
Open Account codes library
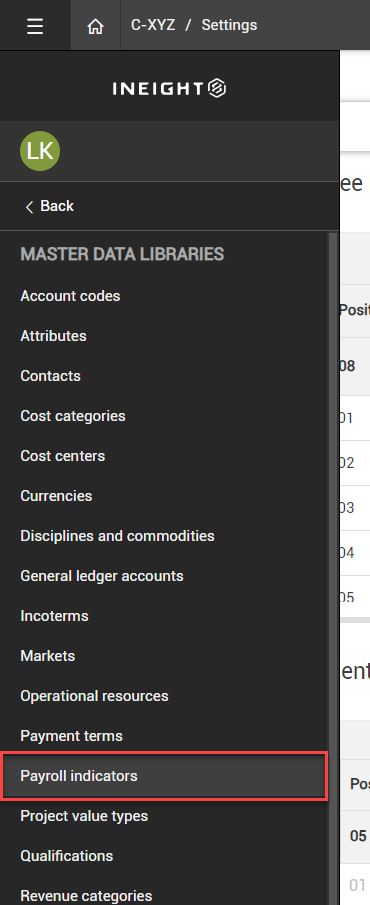(x=70, y=296)
